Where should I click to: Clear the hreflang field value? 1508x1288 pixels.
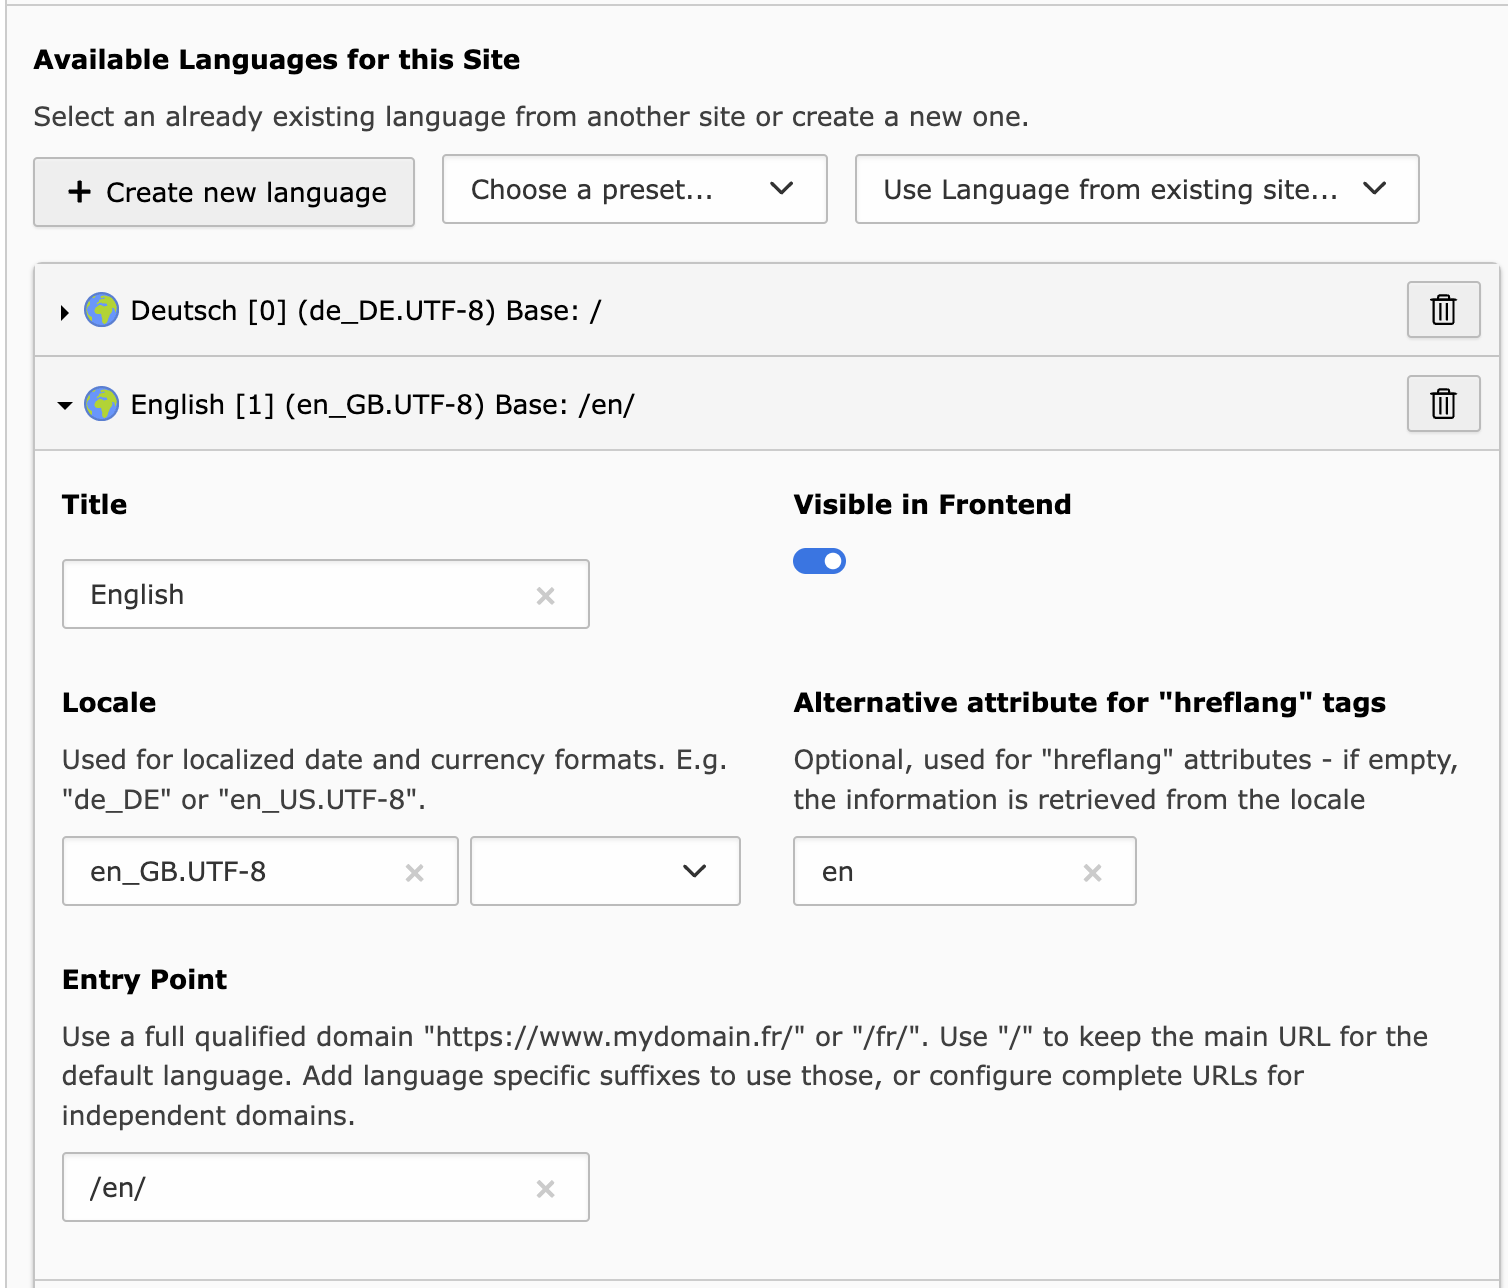click(x=1092, y=873)
